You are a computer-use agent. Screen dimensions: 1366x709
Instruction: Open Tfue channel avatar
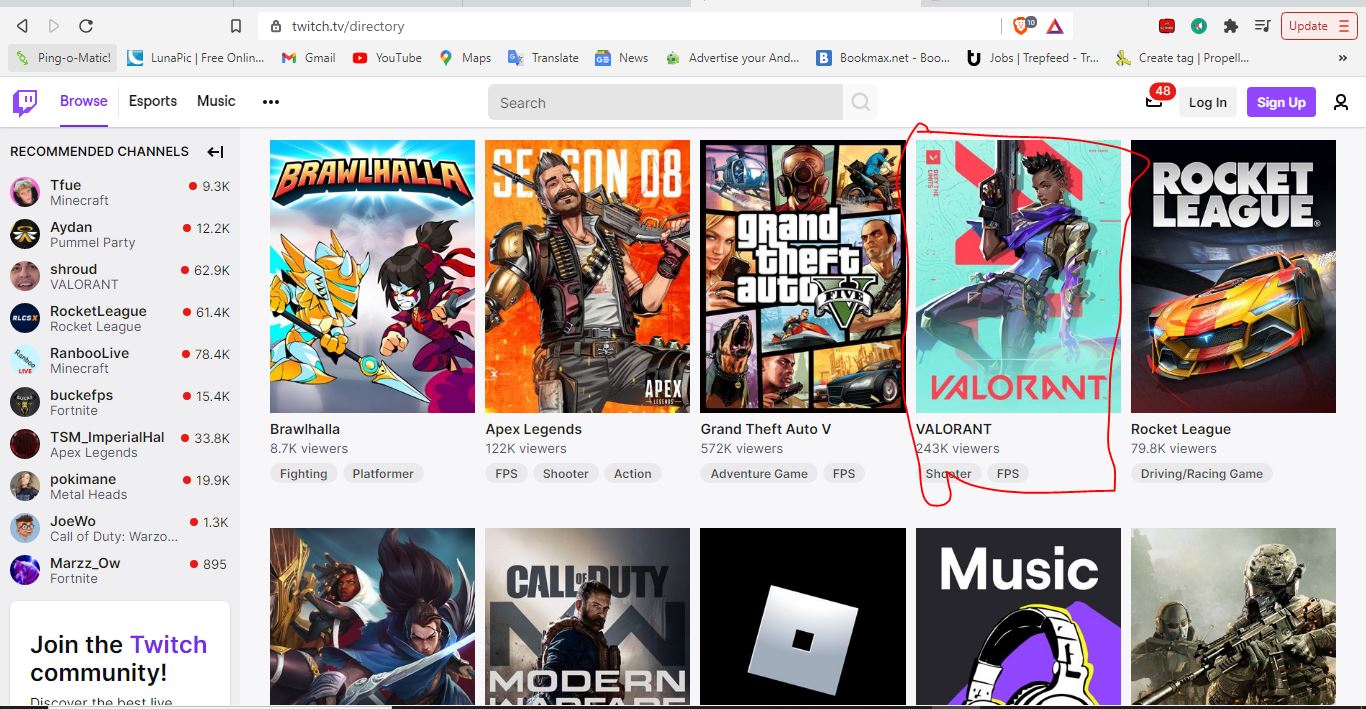tap(25, 192)
